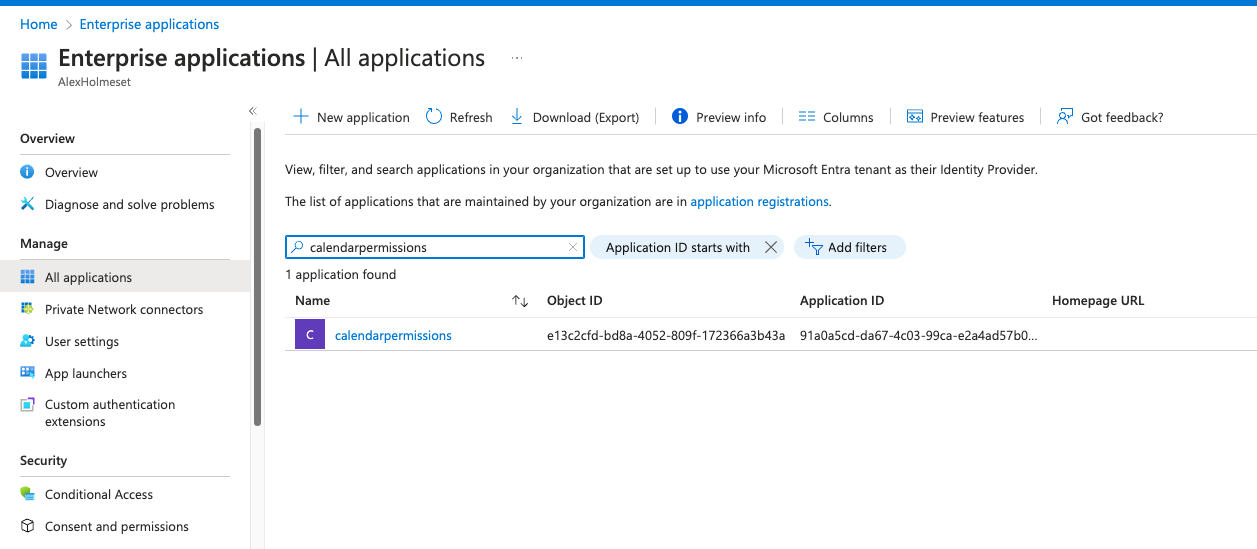The width and height of the screenshot is (1257, 549).
Task: Open the ellipsis menu beside page title
Action: (x=517, y=59)
